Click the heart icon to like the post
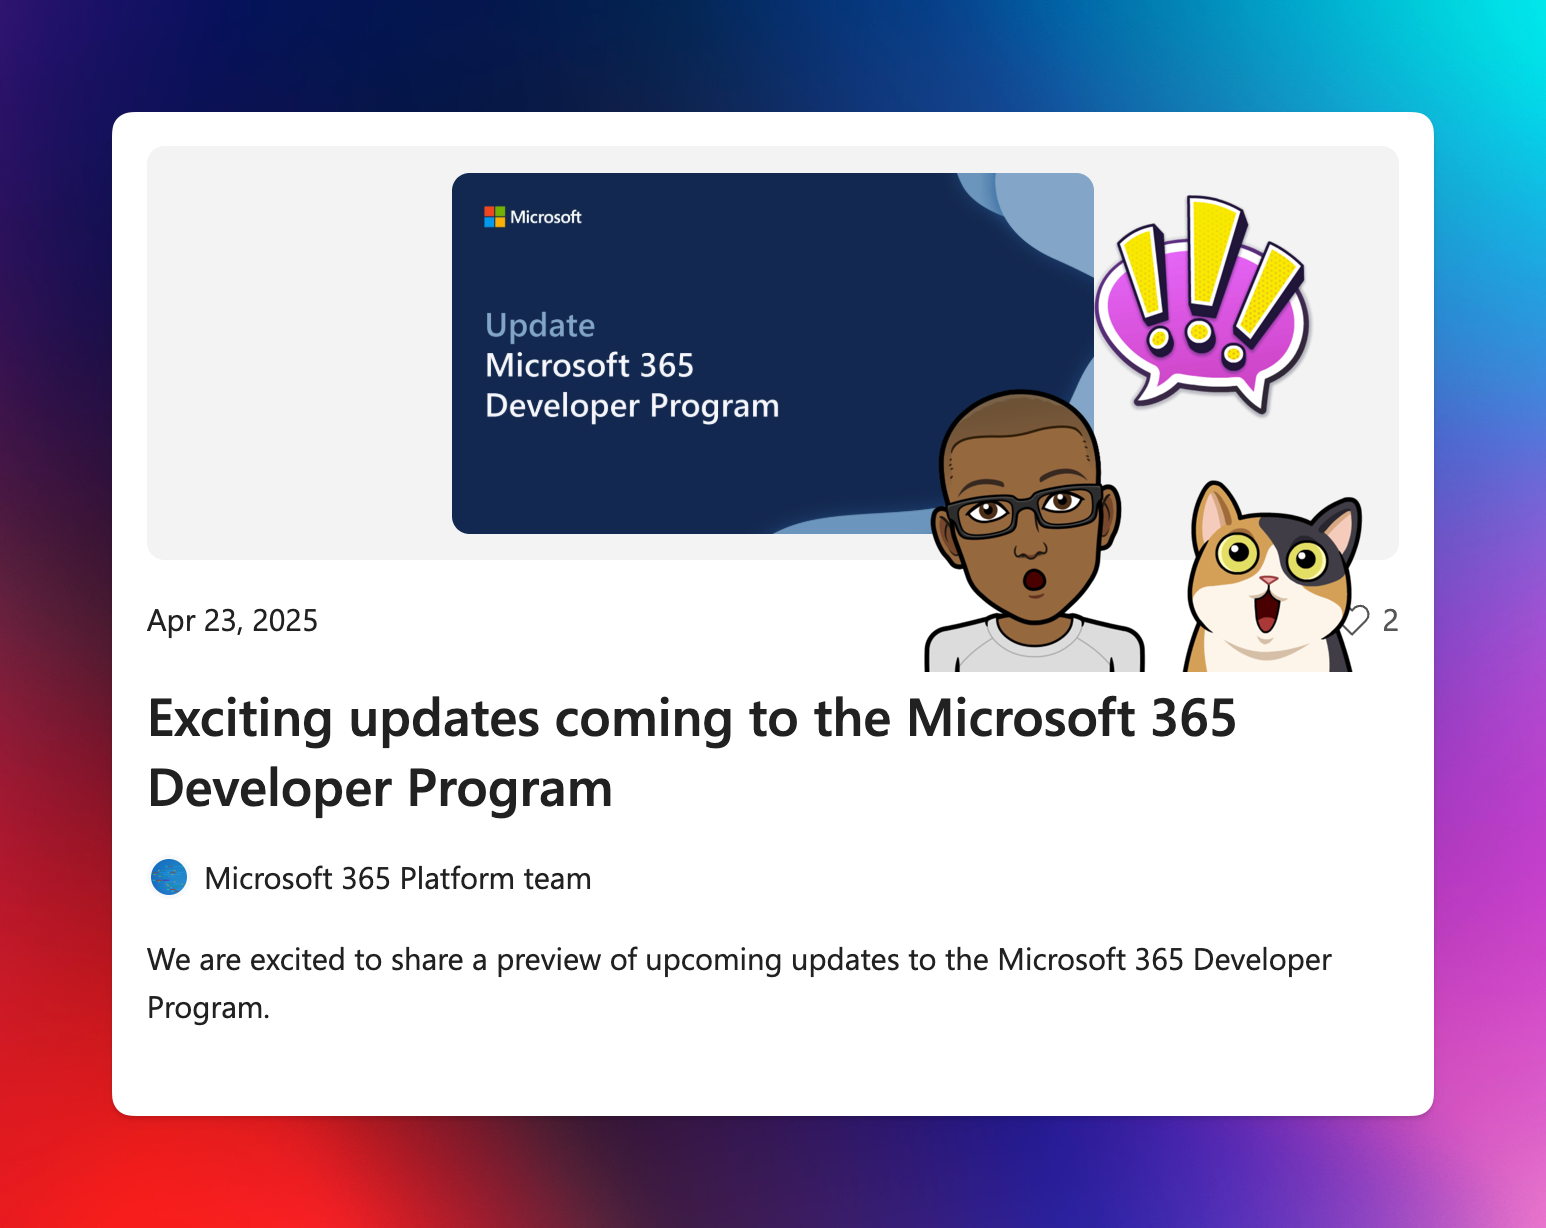This screenshot has height=1228, width=1546. tap(1355, 620)
